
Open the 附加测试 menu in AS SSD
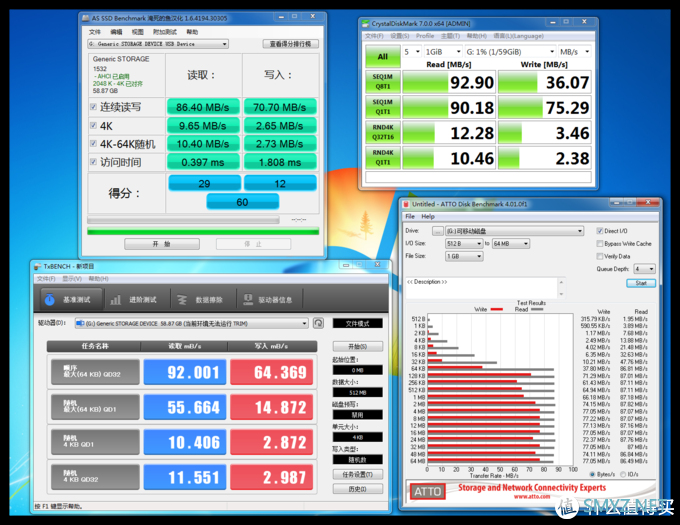pos(165,32)
